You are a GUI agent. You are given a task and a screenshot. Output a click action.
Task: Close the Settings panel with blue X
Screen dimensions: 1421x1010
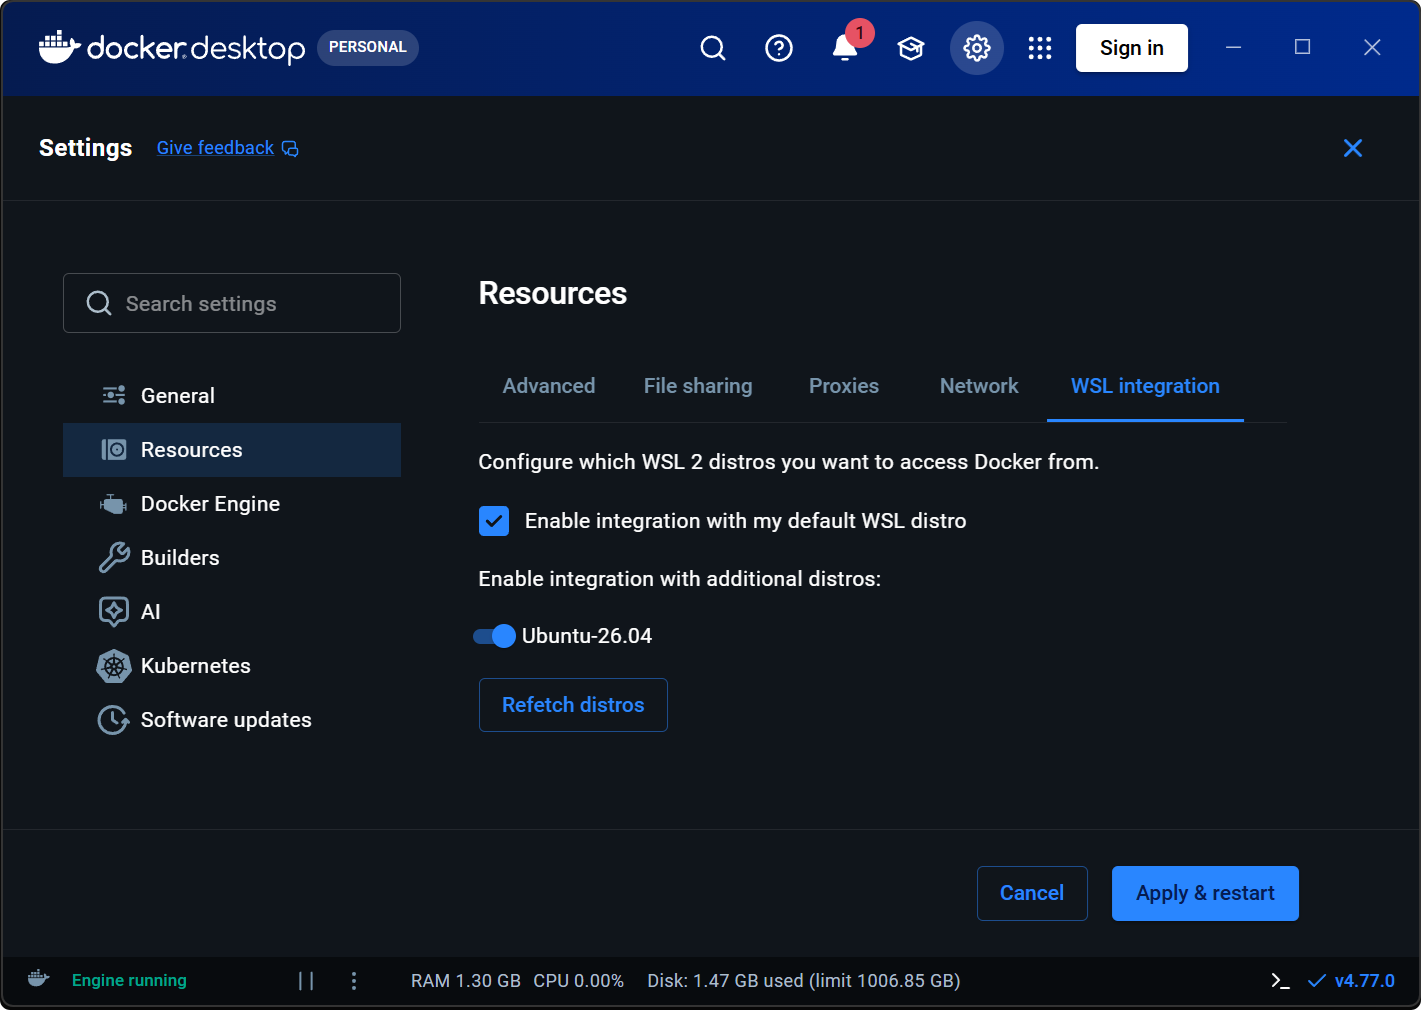[x=1353, y=148]
